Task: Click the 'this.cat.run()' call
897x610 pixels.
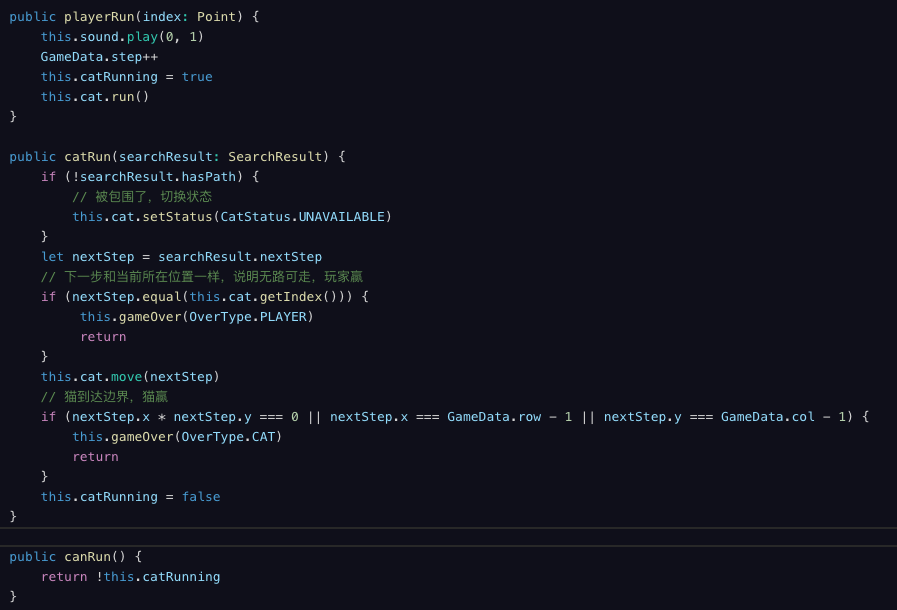Action: [x=95, y=97]
